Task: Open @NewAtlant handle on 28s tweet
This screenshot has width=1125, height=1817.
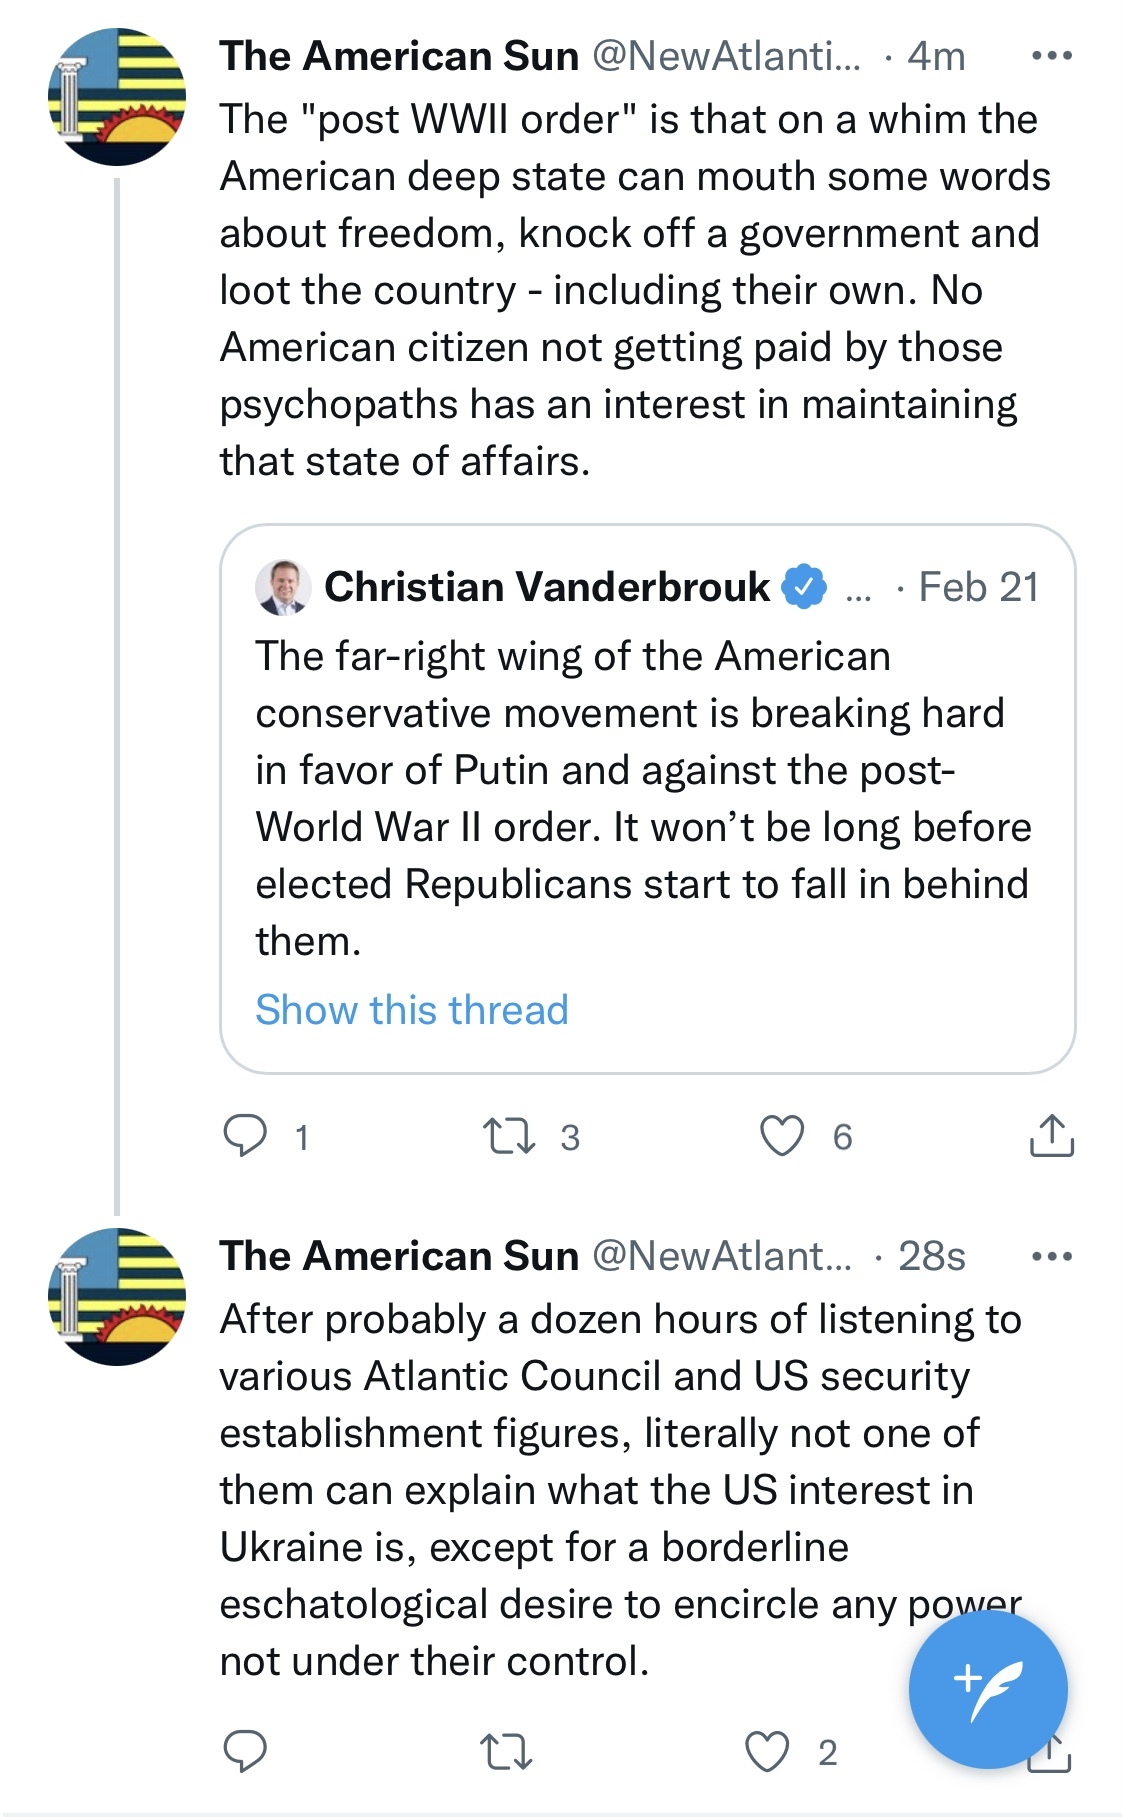Action: click(722, 1256)
